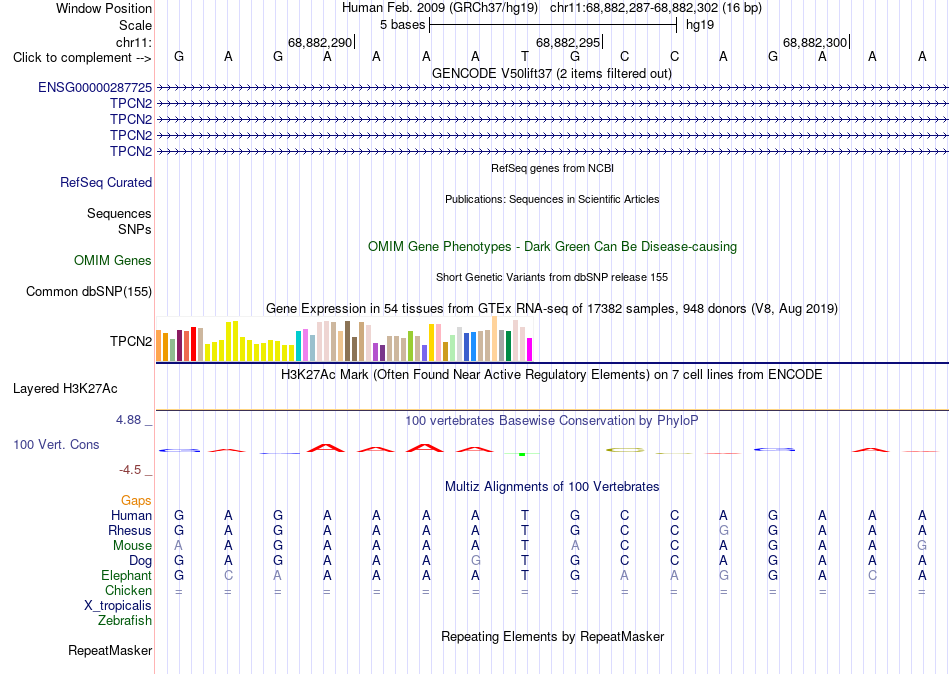Click the TPCN2 GTEx expression label

coord(131,341)
